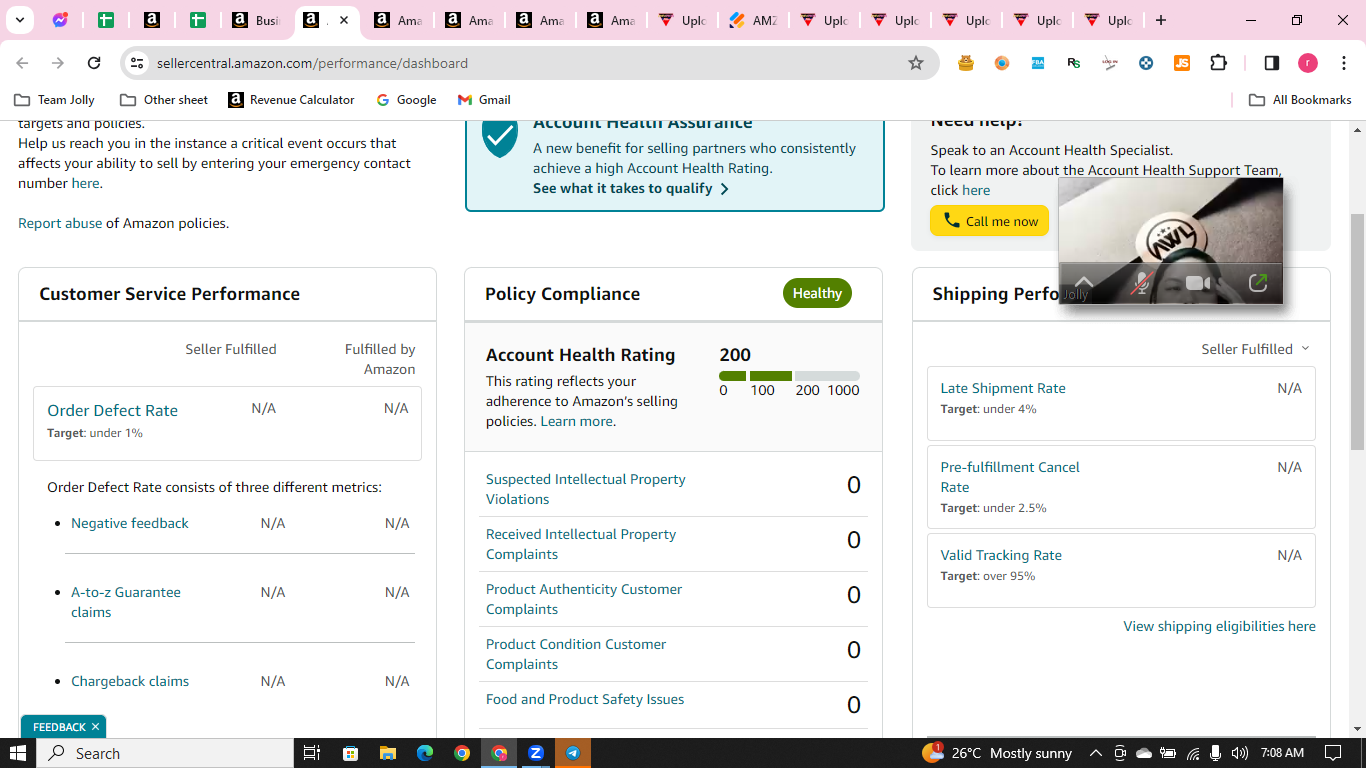Click the Call me now button
1366x768 pixels.
989,221
